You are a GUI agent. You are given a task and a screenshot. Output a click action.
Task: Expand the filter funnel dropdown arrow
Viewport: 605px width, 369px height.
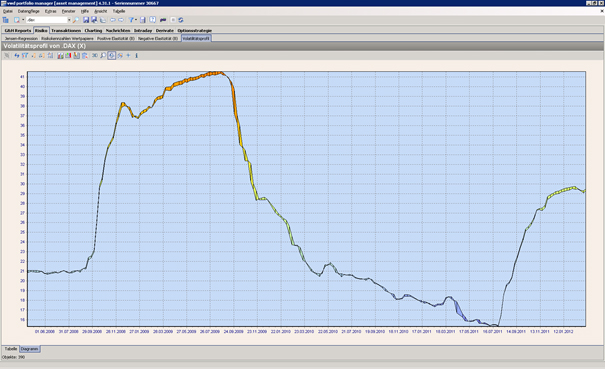click(x=136, y=20)
